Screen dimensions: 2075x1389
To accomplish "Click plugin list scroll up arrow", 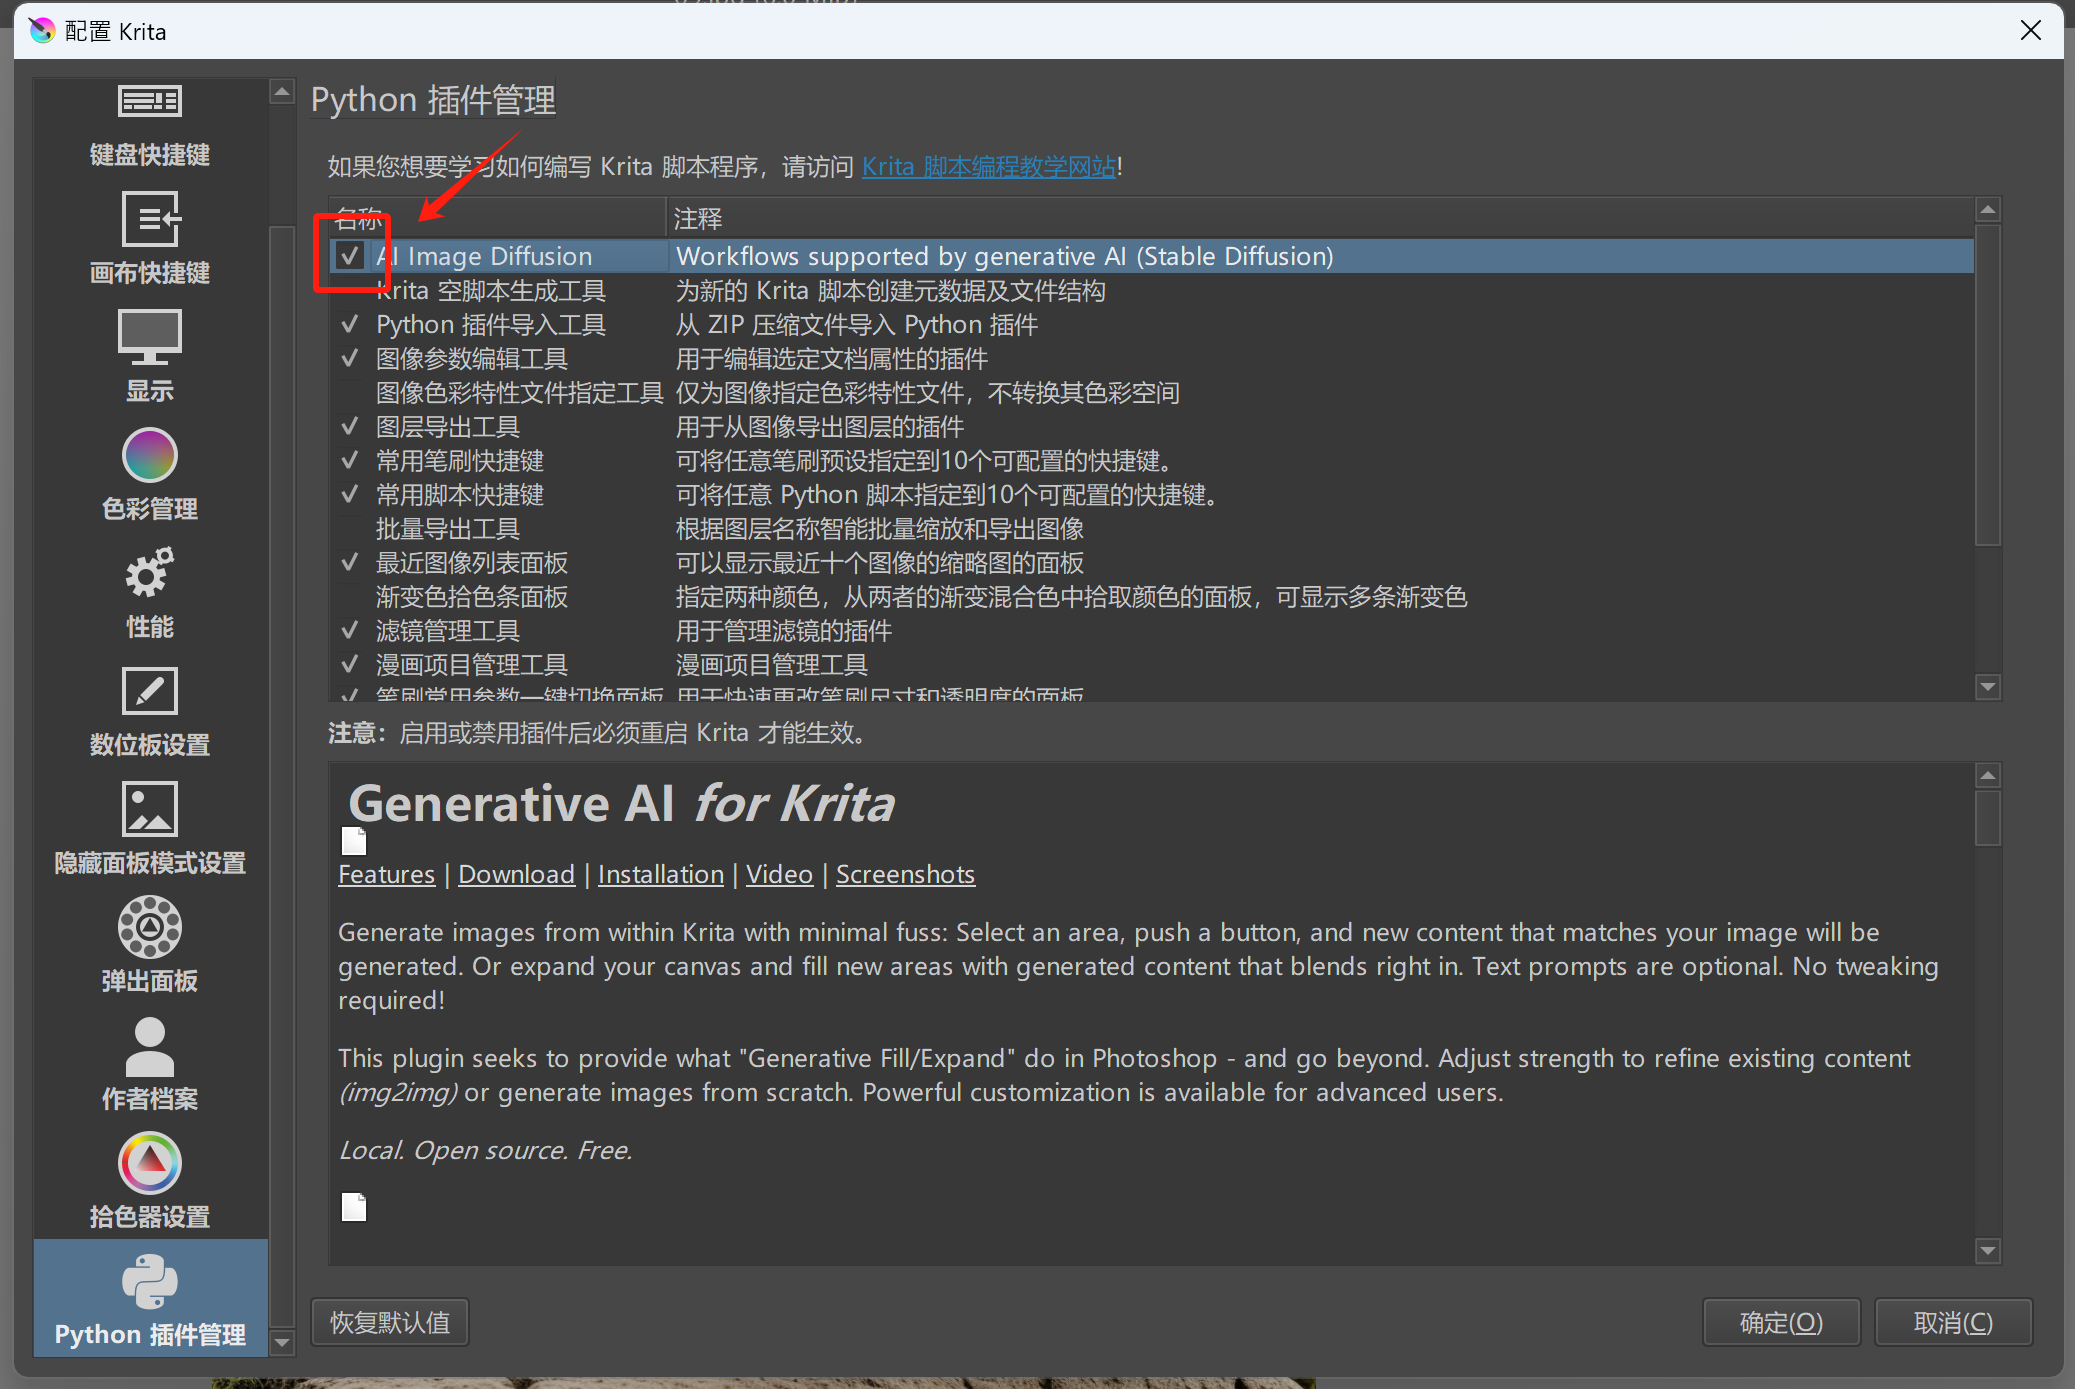I will pos(1988,210).
